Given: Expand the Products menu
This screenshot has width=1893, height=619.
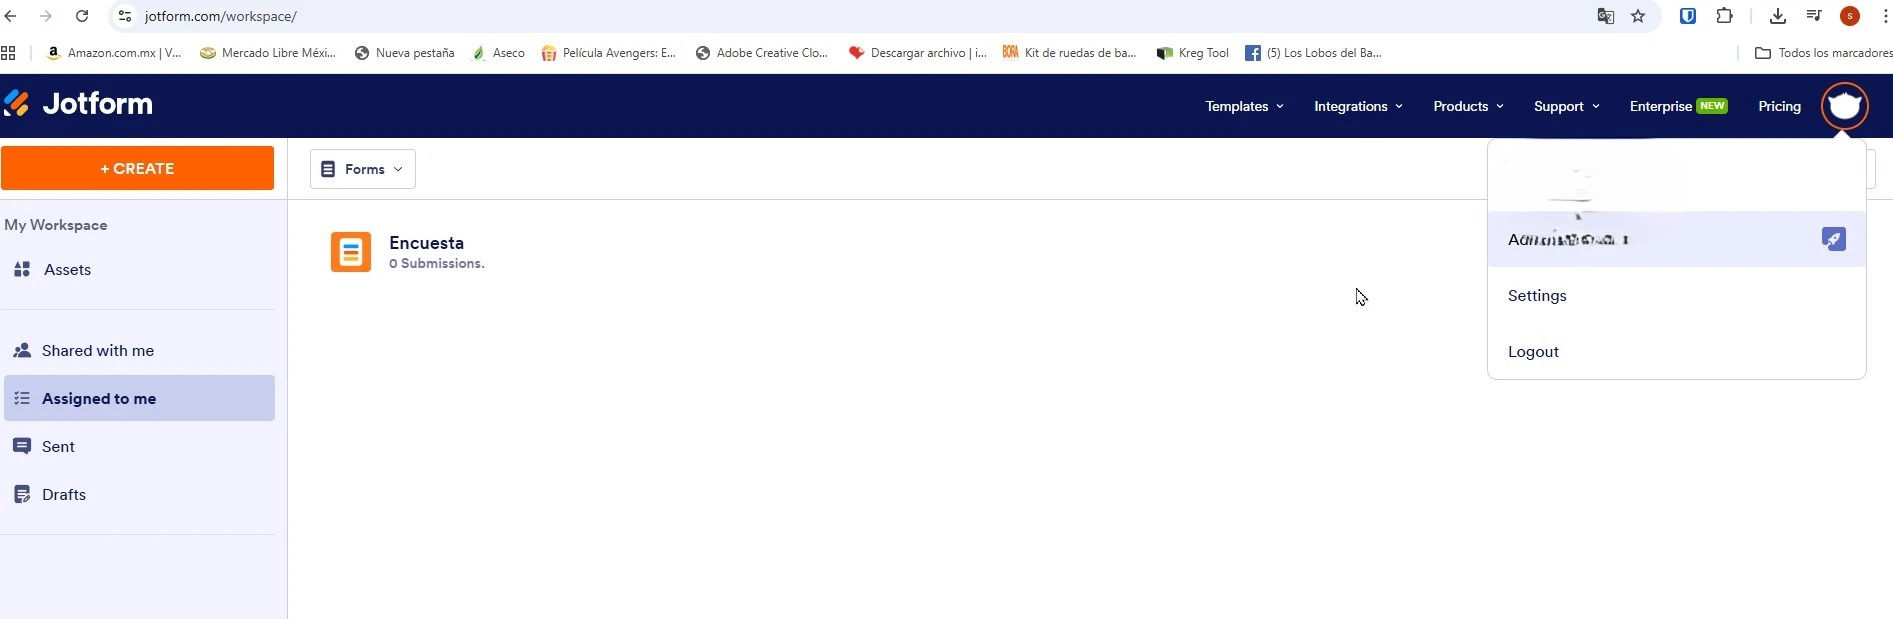Looking at the screenshot, I should (x=1468, y=106).
